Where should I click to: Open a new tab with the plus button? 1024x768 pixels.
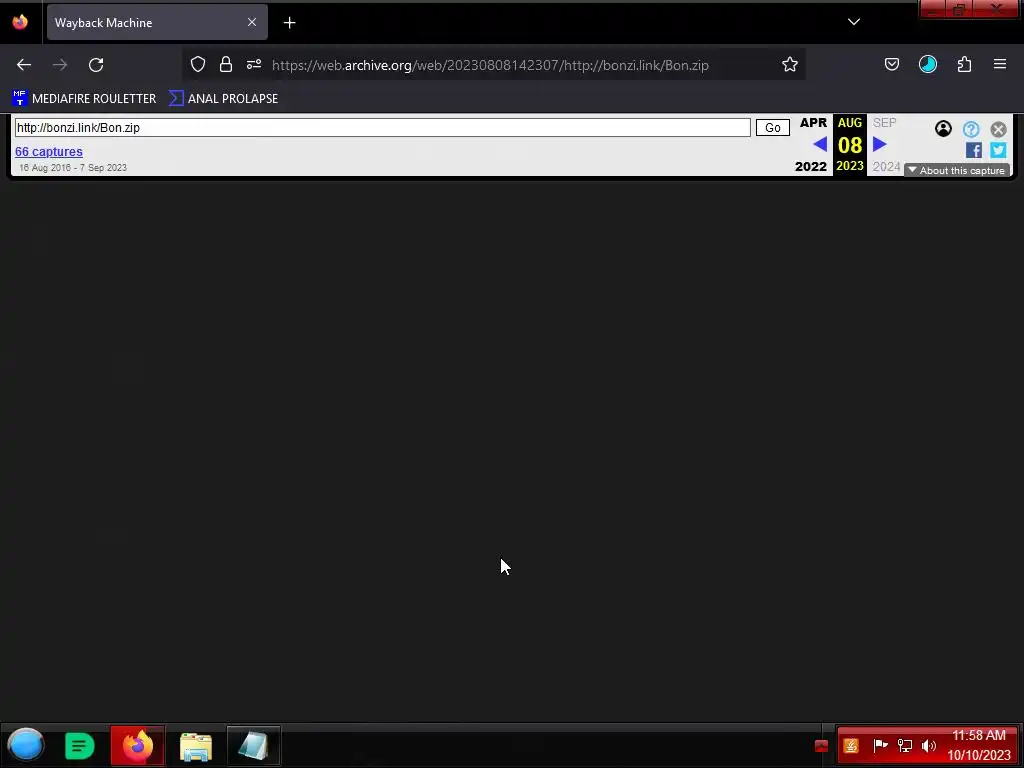(x=289, y=23)
